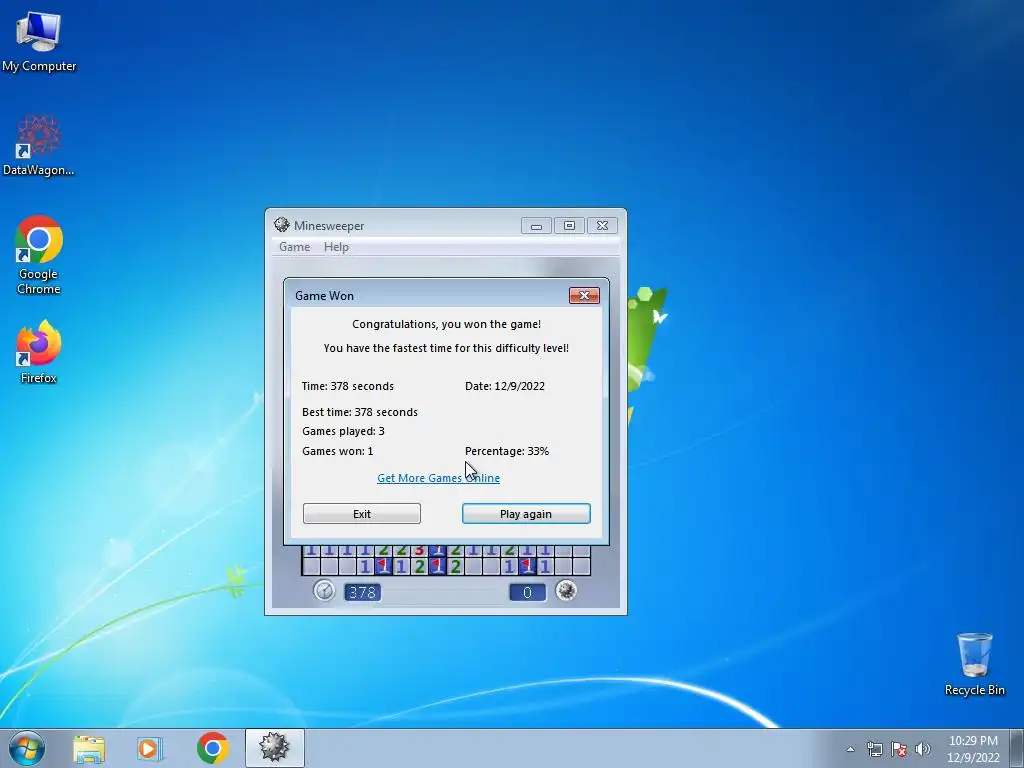Viewport: 1024px width, 768px height.
Task: Click the 'Percentage: 33%' text
Action: pyautogui.click(x=507, y=451)
